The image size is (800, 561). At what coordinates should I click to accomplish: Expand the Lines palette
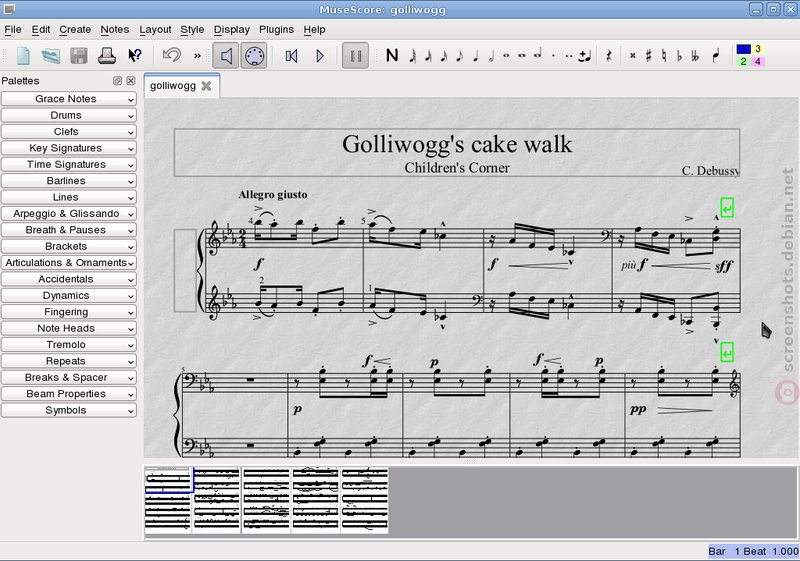(x=69, y=197)
